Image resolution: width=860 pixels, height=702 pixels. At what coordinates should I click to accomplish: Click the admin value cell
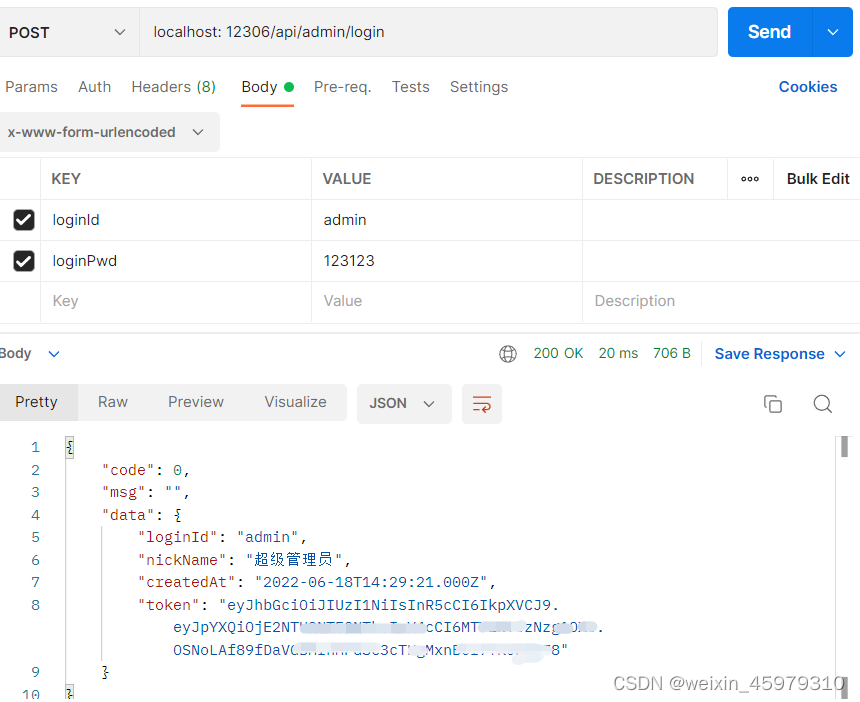tap(446, 220)
